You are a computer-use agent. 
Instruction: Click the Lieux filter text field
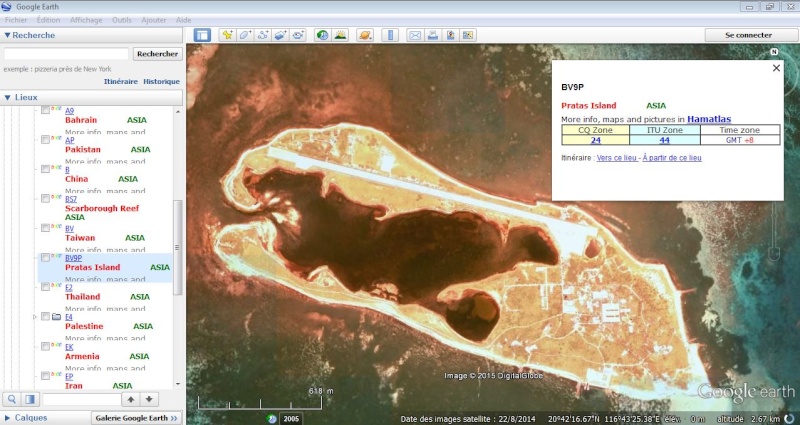(x=82, y=399)
